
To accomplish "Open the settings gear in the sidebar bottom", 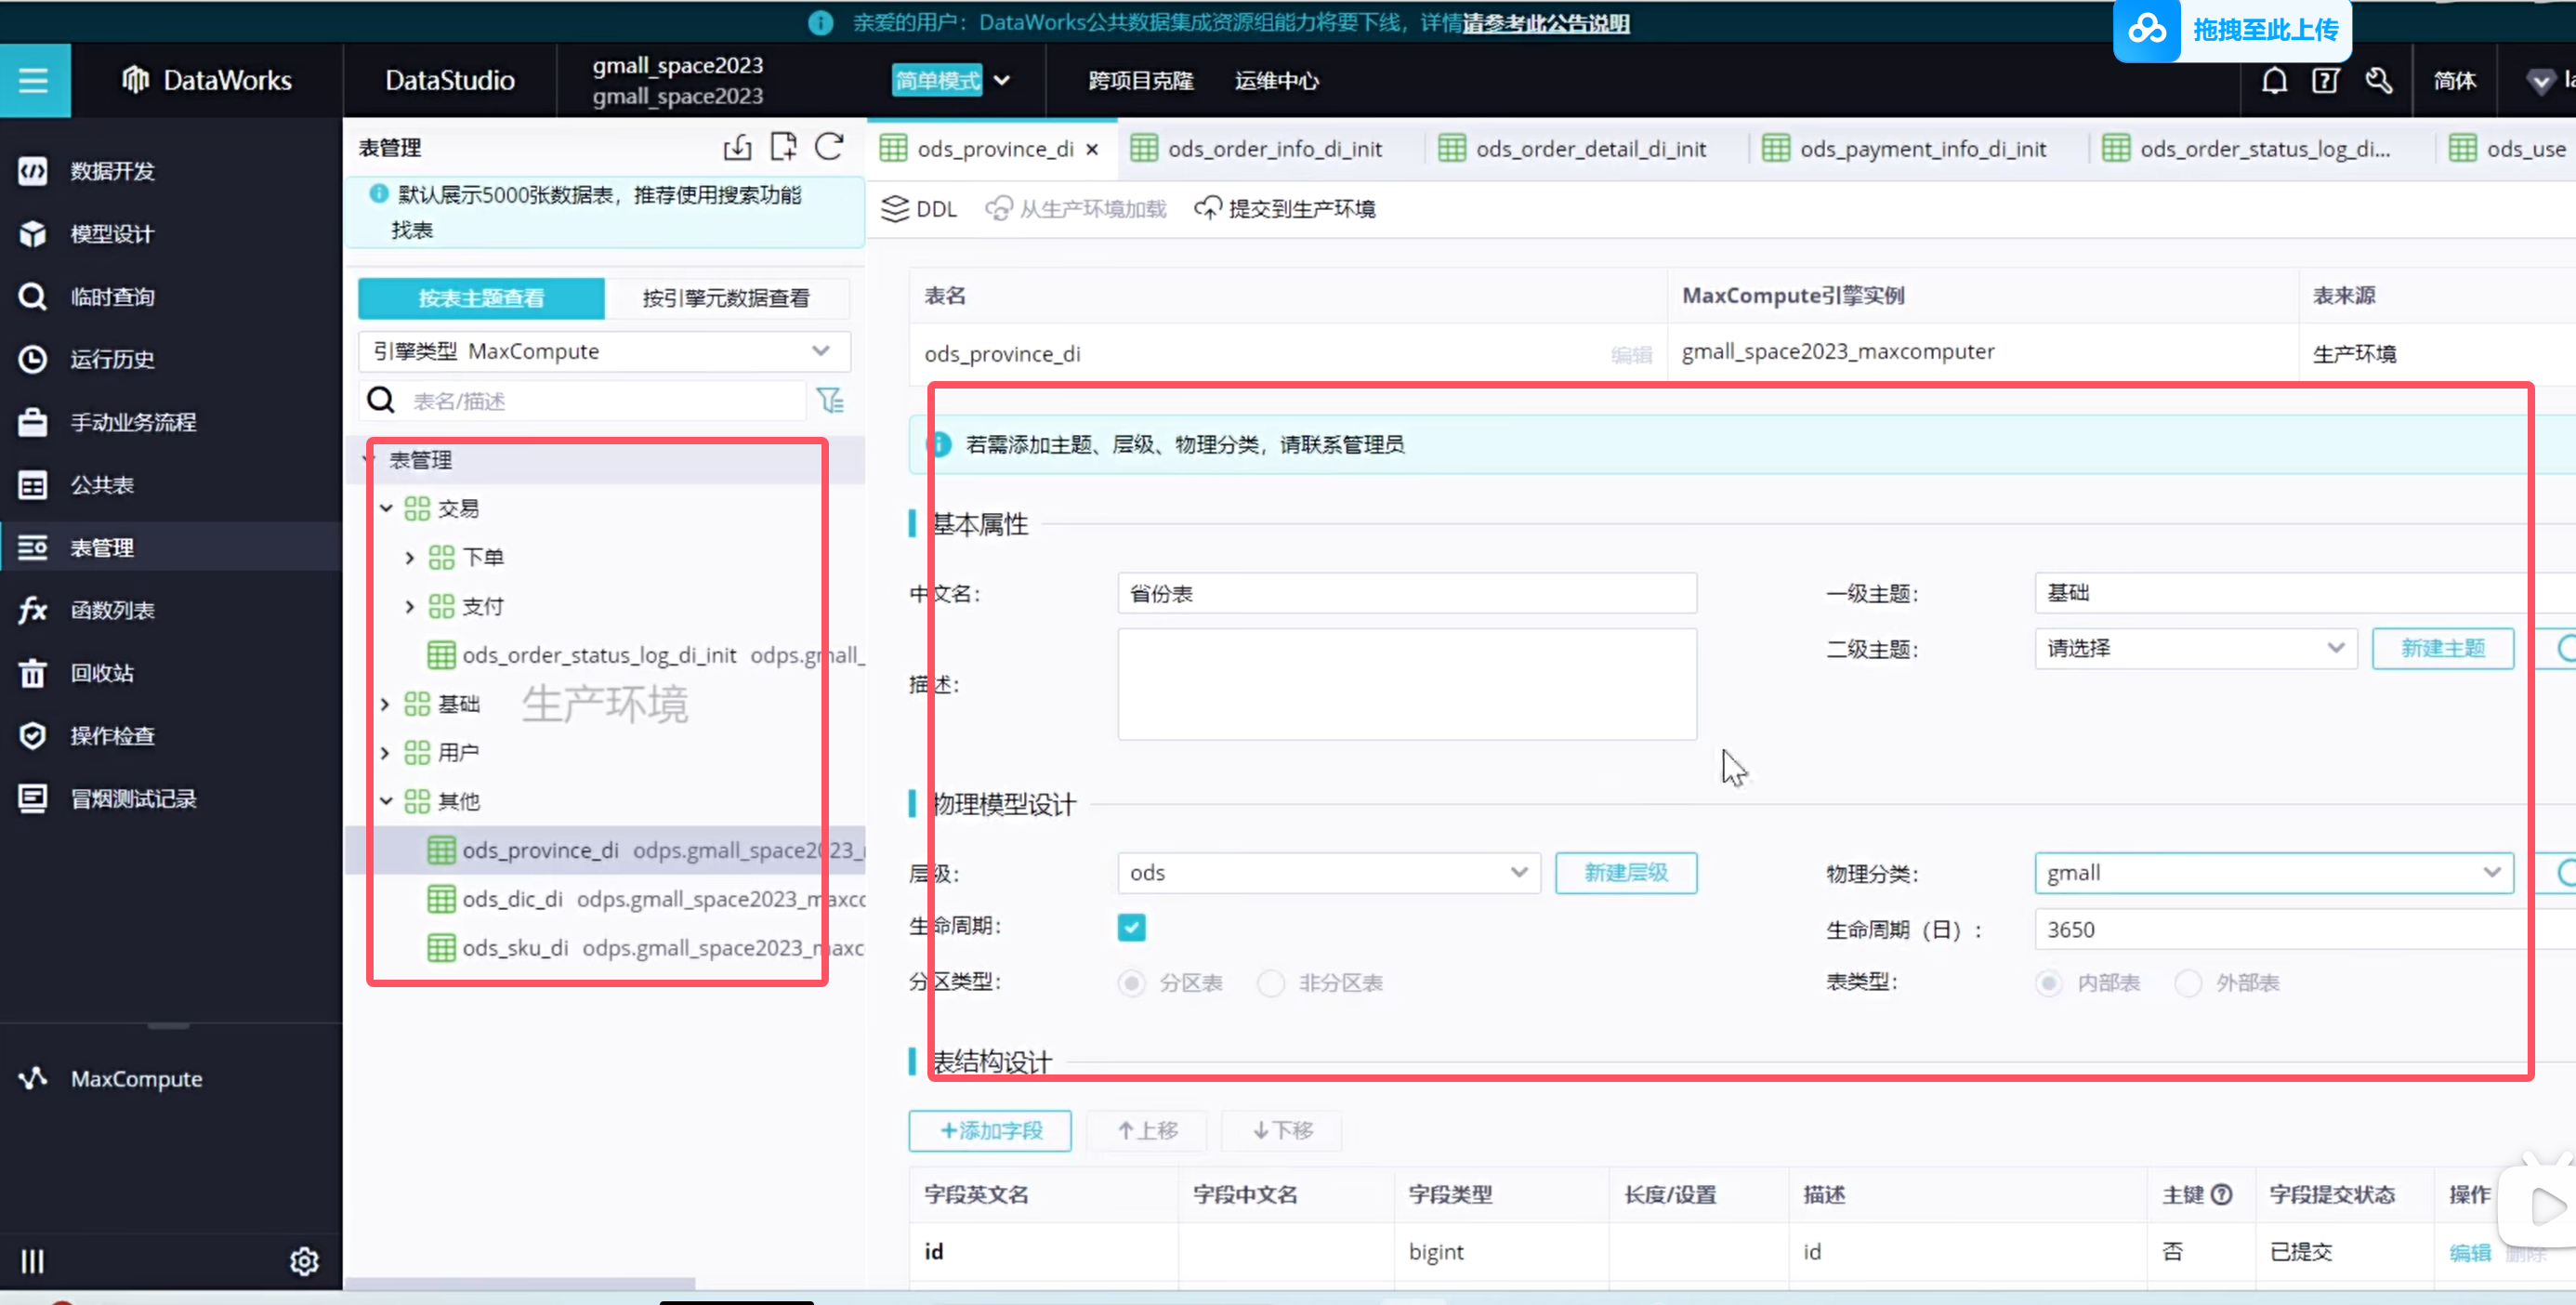I will click(x=304, y=1261).
